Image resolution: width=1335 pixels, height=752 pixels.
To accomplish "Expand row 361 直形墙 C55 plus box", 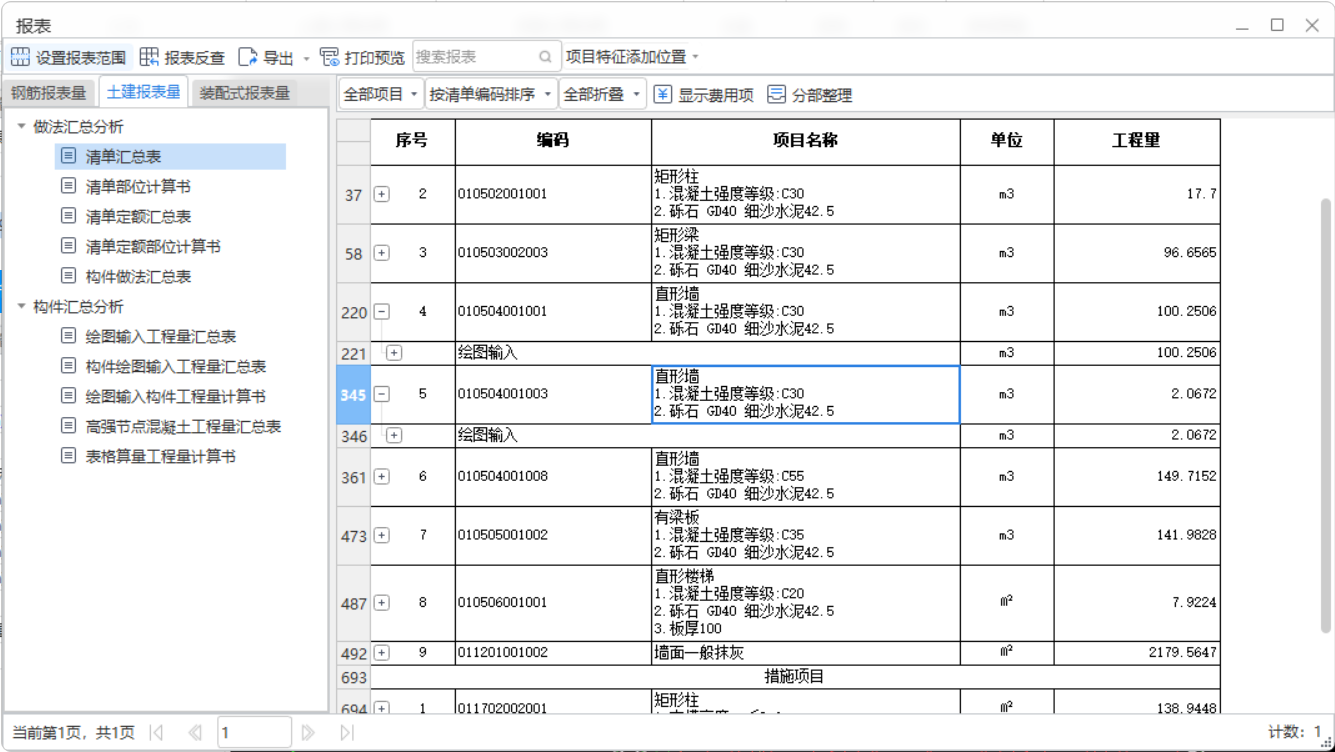I will point(381,477).
